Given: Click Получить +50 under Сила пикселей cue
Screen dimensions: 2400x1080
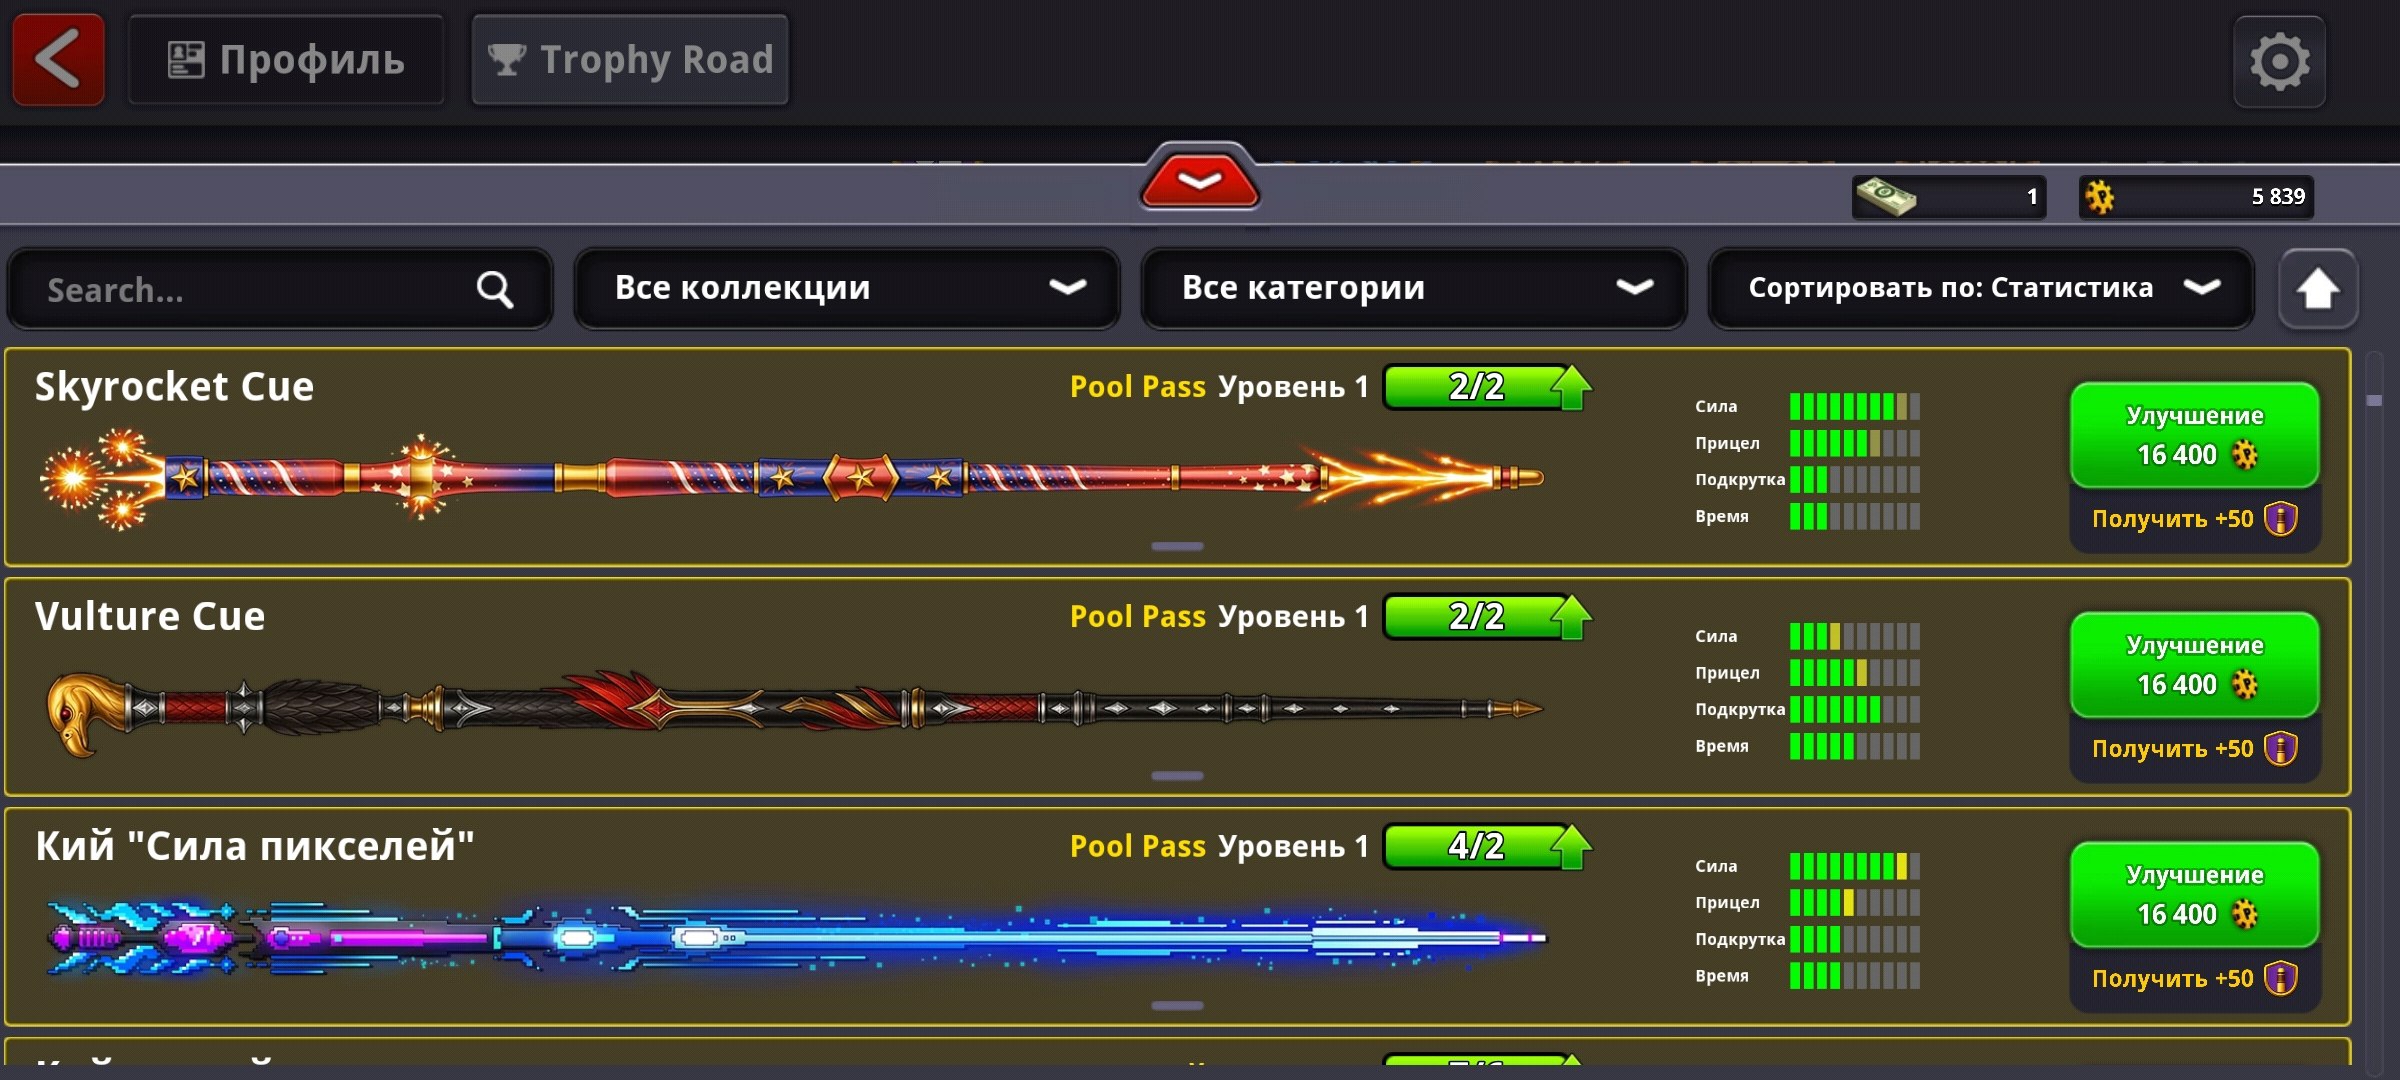Looking at the screenshot, I should [x=2195, y=978].
